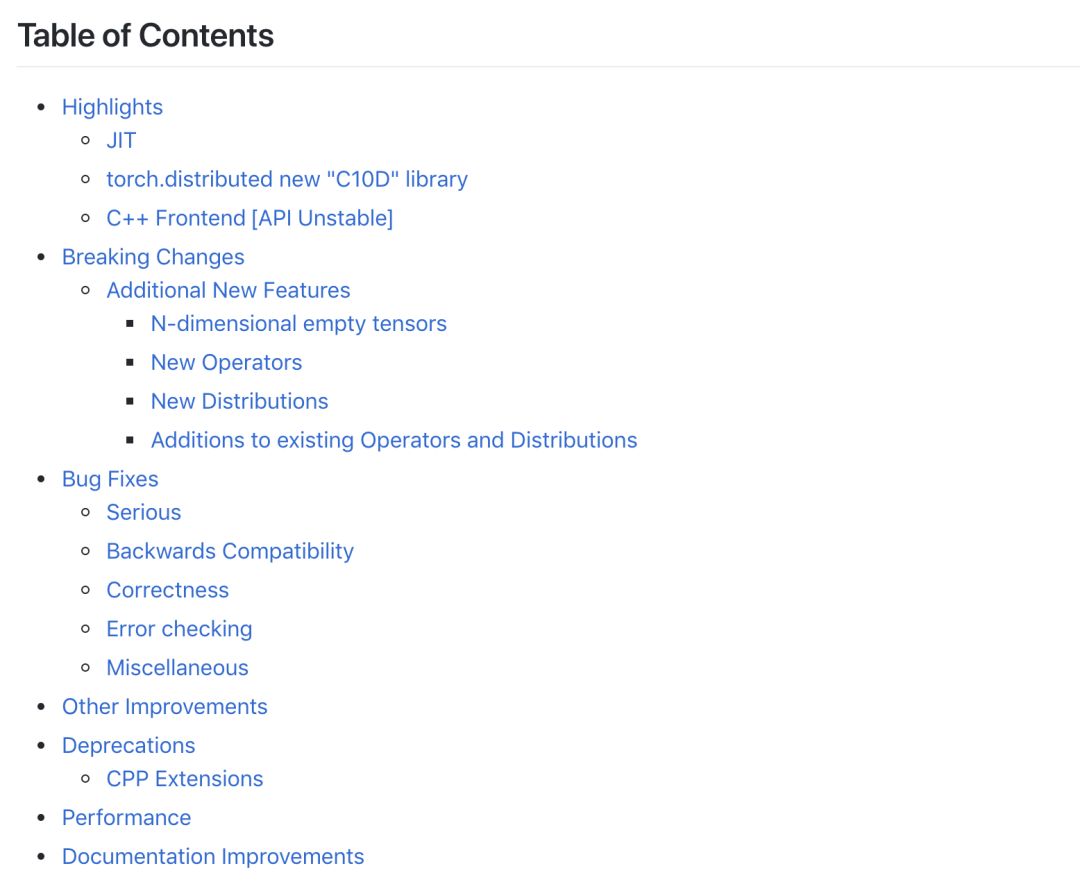
Task: Navigate to Additional New Features
Action: coord(228,290)
